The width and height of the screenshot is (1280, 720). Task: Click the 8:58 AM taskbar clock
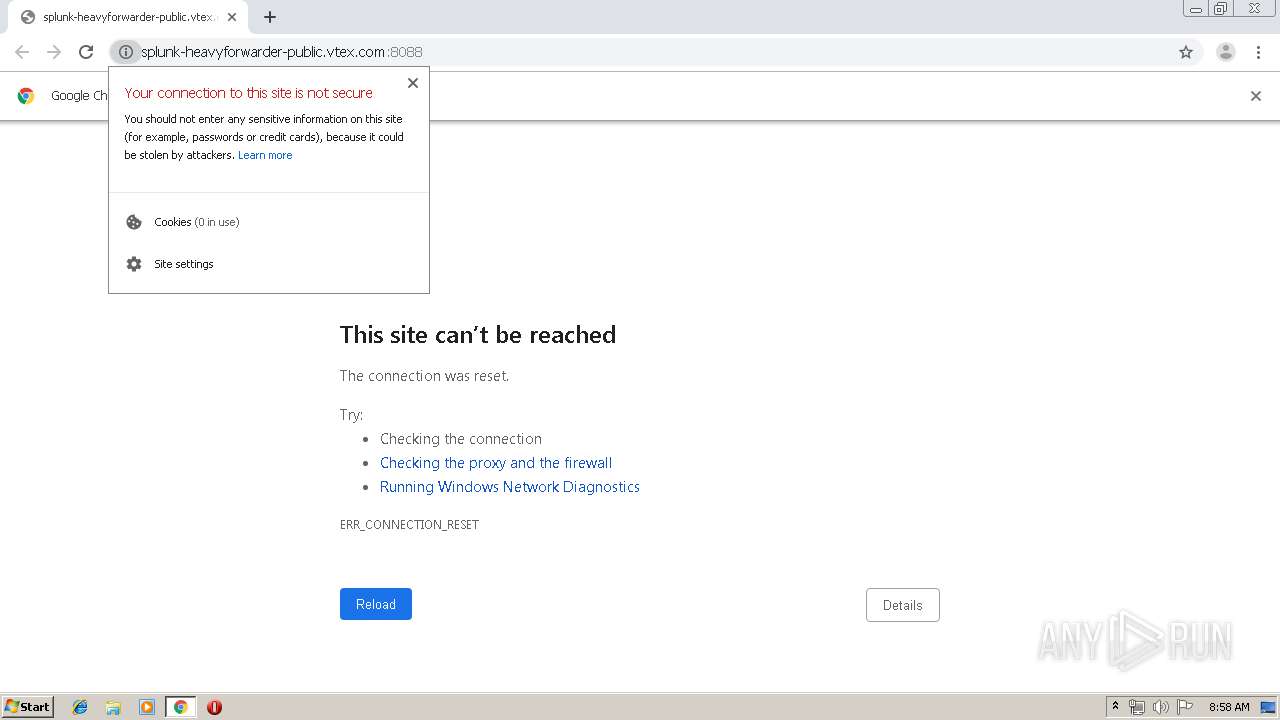(1229, 707)
